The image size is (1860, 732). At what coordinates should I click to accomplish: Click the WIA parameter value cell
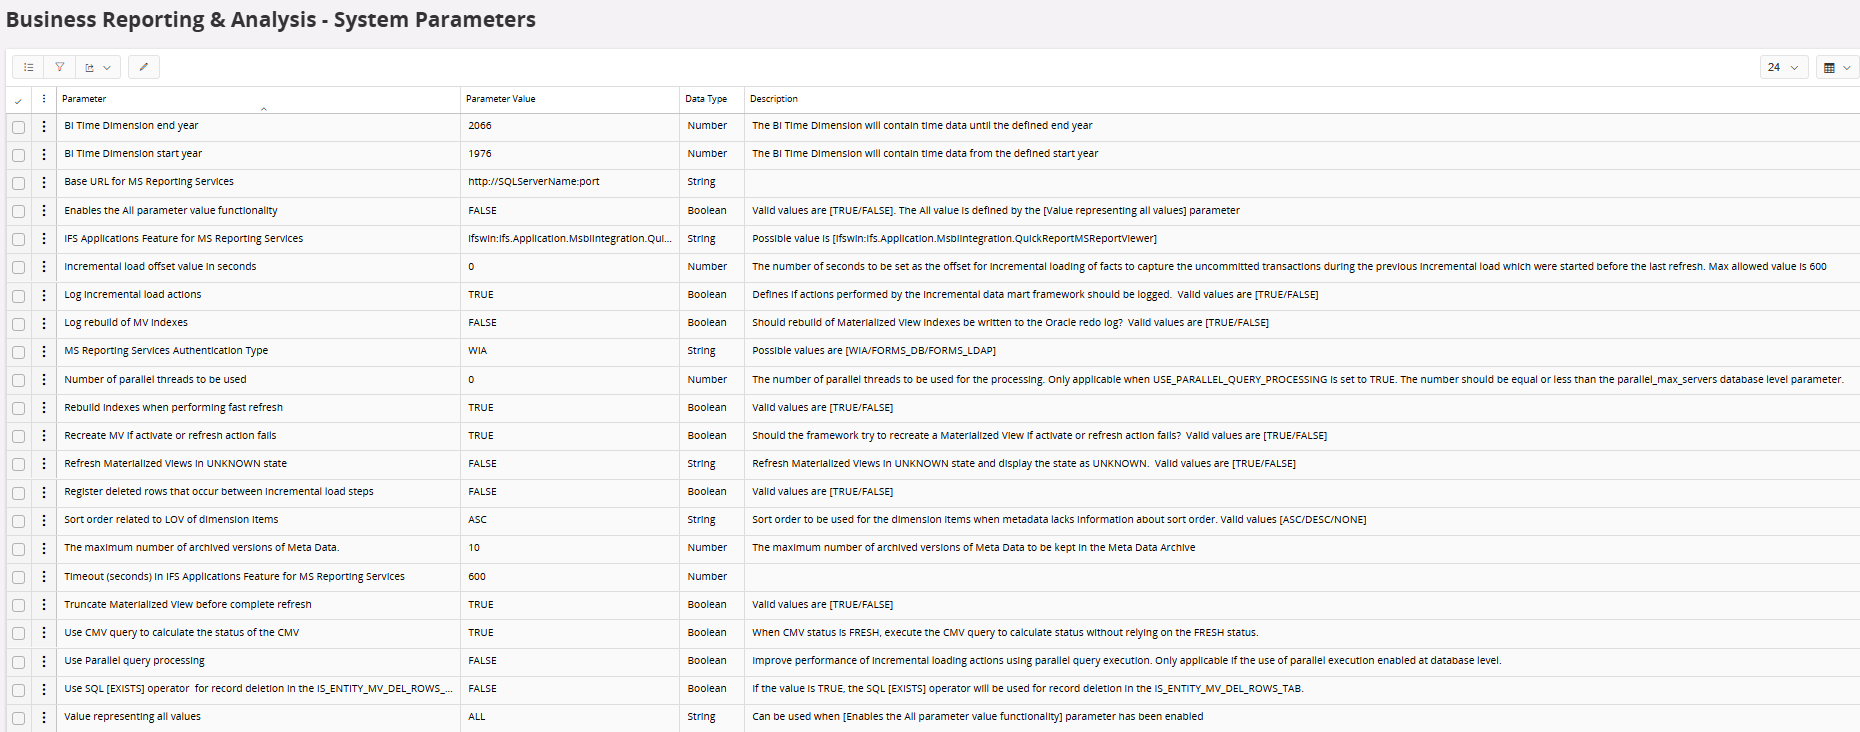[570, 351]
